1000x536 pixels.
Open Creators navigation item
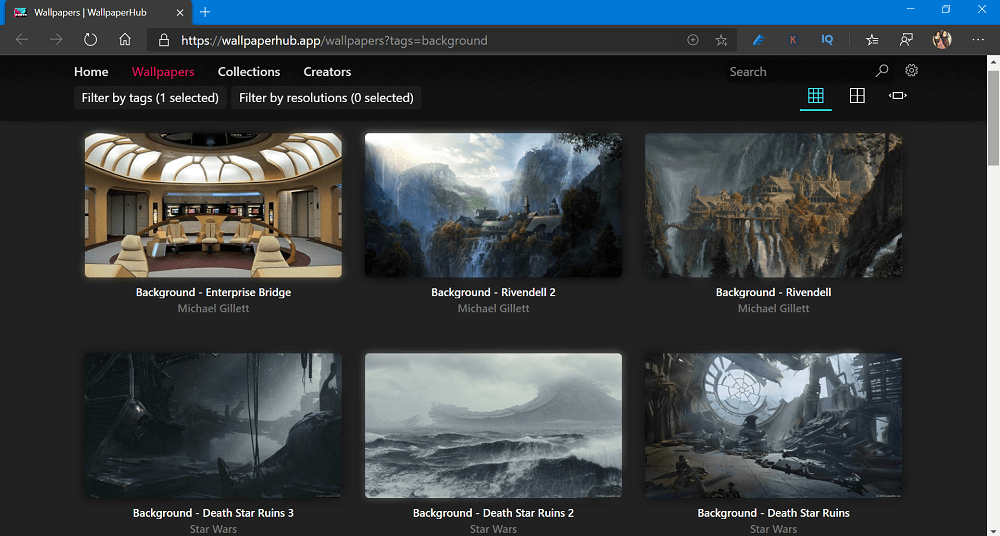point(327,71)
